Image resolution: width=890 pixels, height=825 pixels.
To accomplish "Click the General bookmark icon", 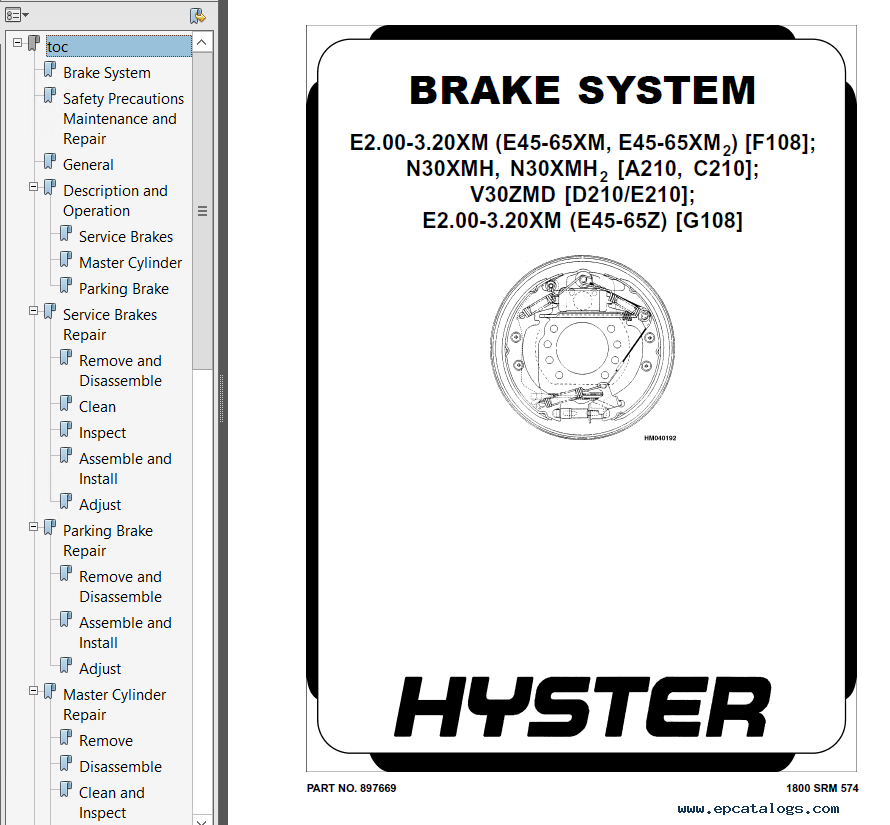I will [50, 161].
